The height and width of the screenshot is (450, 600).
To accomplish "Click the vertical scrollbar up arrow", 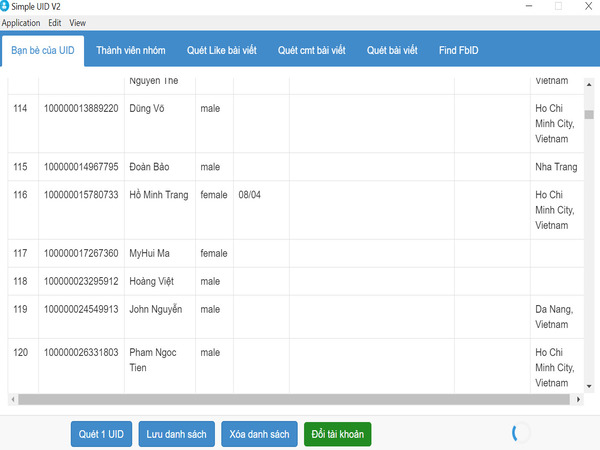I will tap(589, 84).
